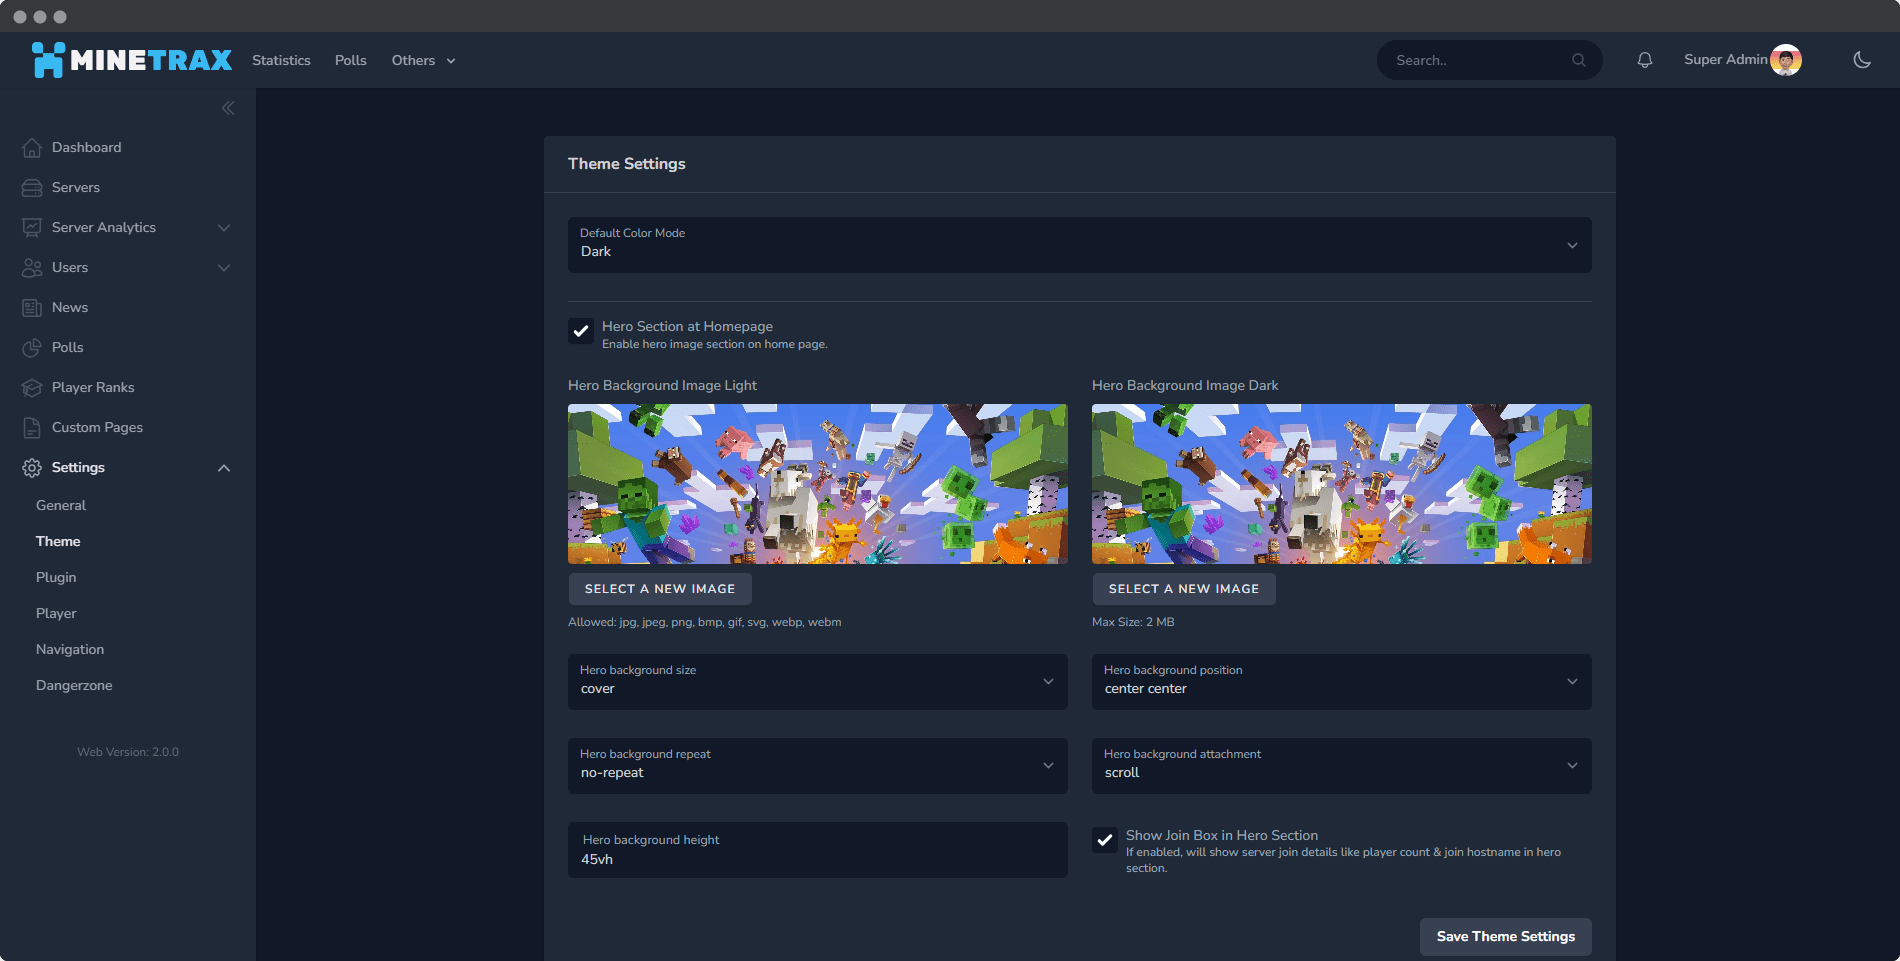Open Hero background position dropdown
Screen dimensions: 1900x961
coord(1342,682)
